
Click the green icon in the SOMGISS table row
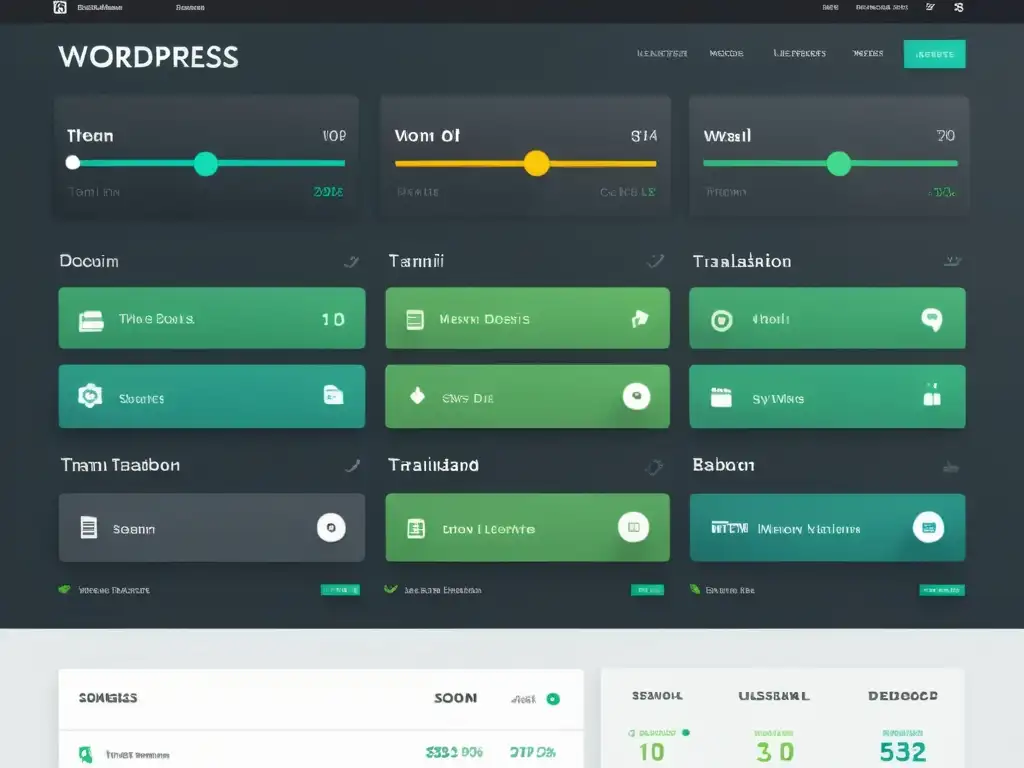point(86,754)
